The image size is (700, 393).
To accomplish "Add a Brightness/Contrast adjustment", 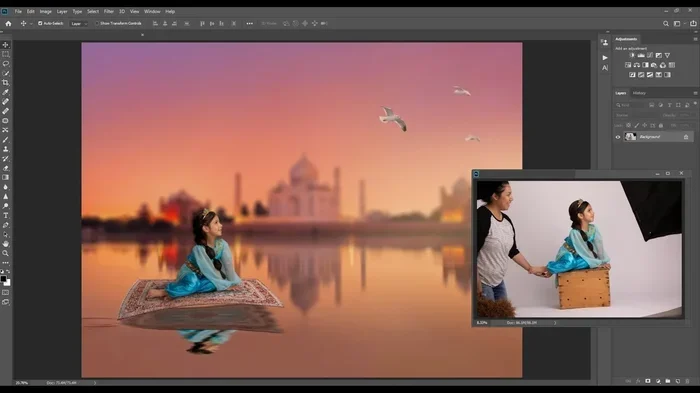I will point(632,55).
